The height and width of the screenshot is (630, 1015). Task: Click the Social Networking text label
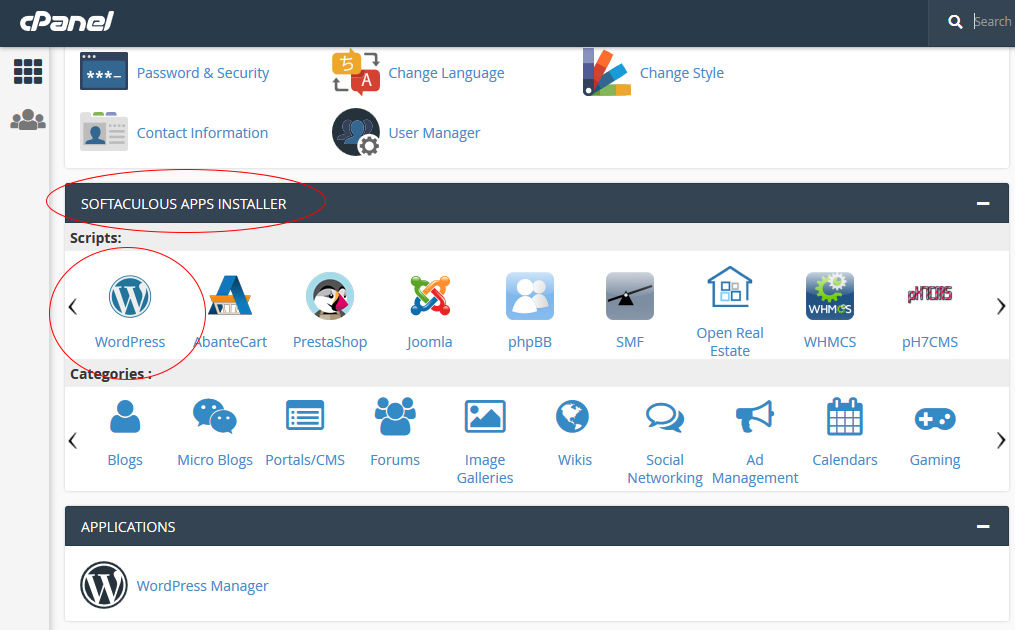pyautogui.click(x=665, y=469)
